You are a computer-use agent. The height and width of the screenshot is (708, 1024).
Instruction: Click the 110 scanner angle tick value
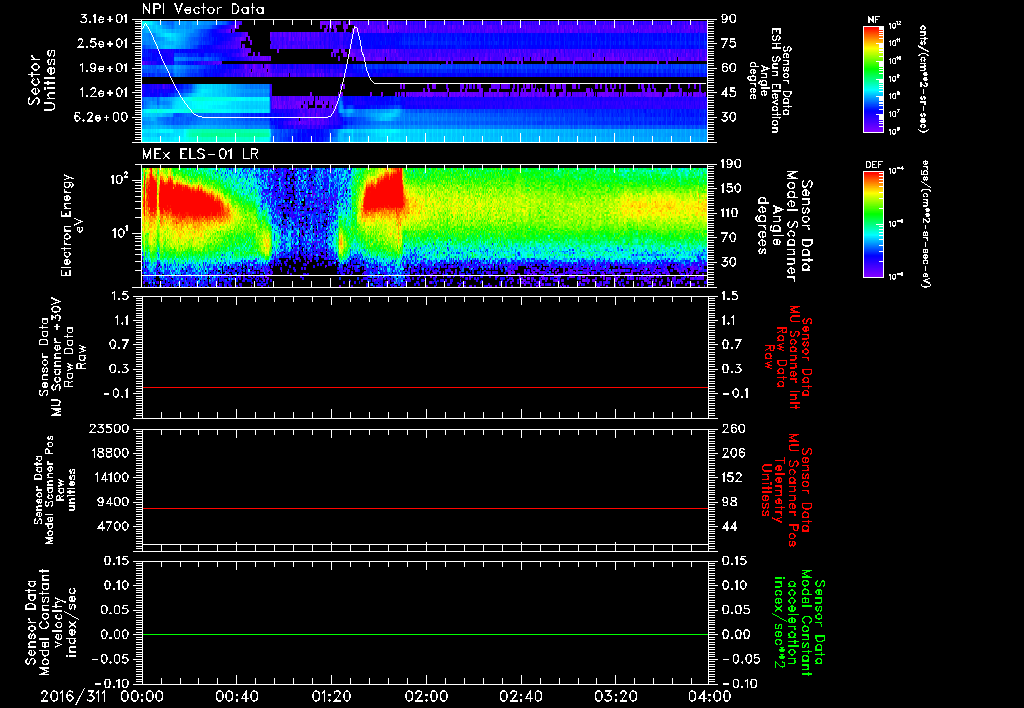(x=731, y=213)
